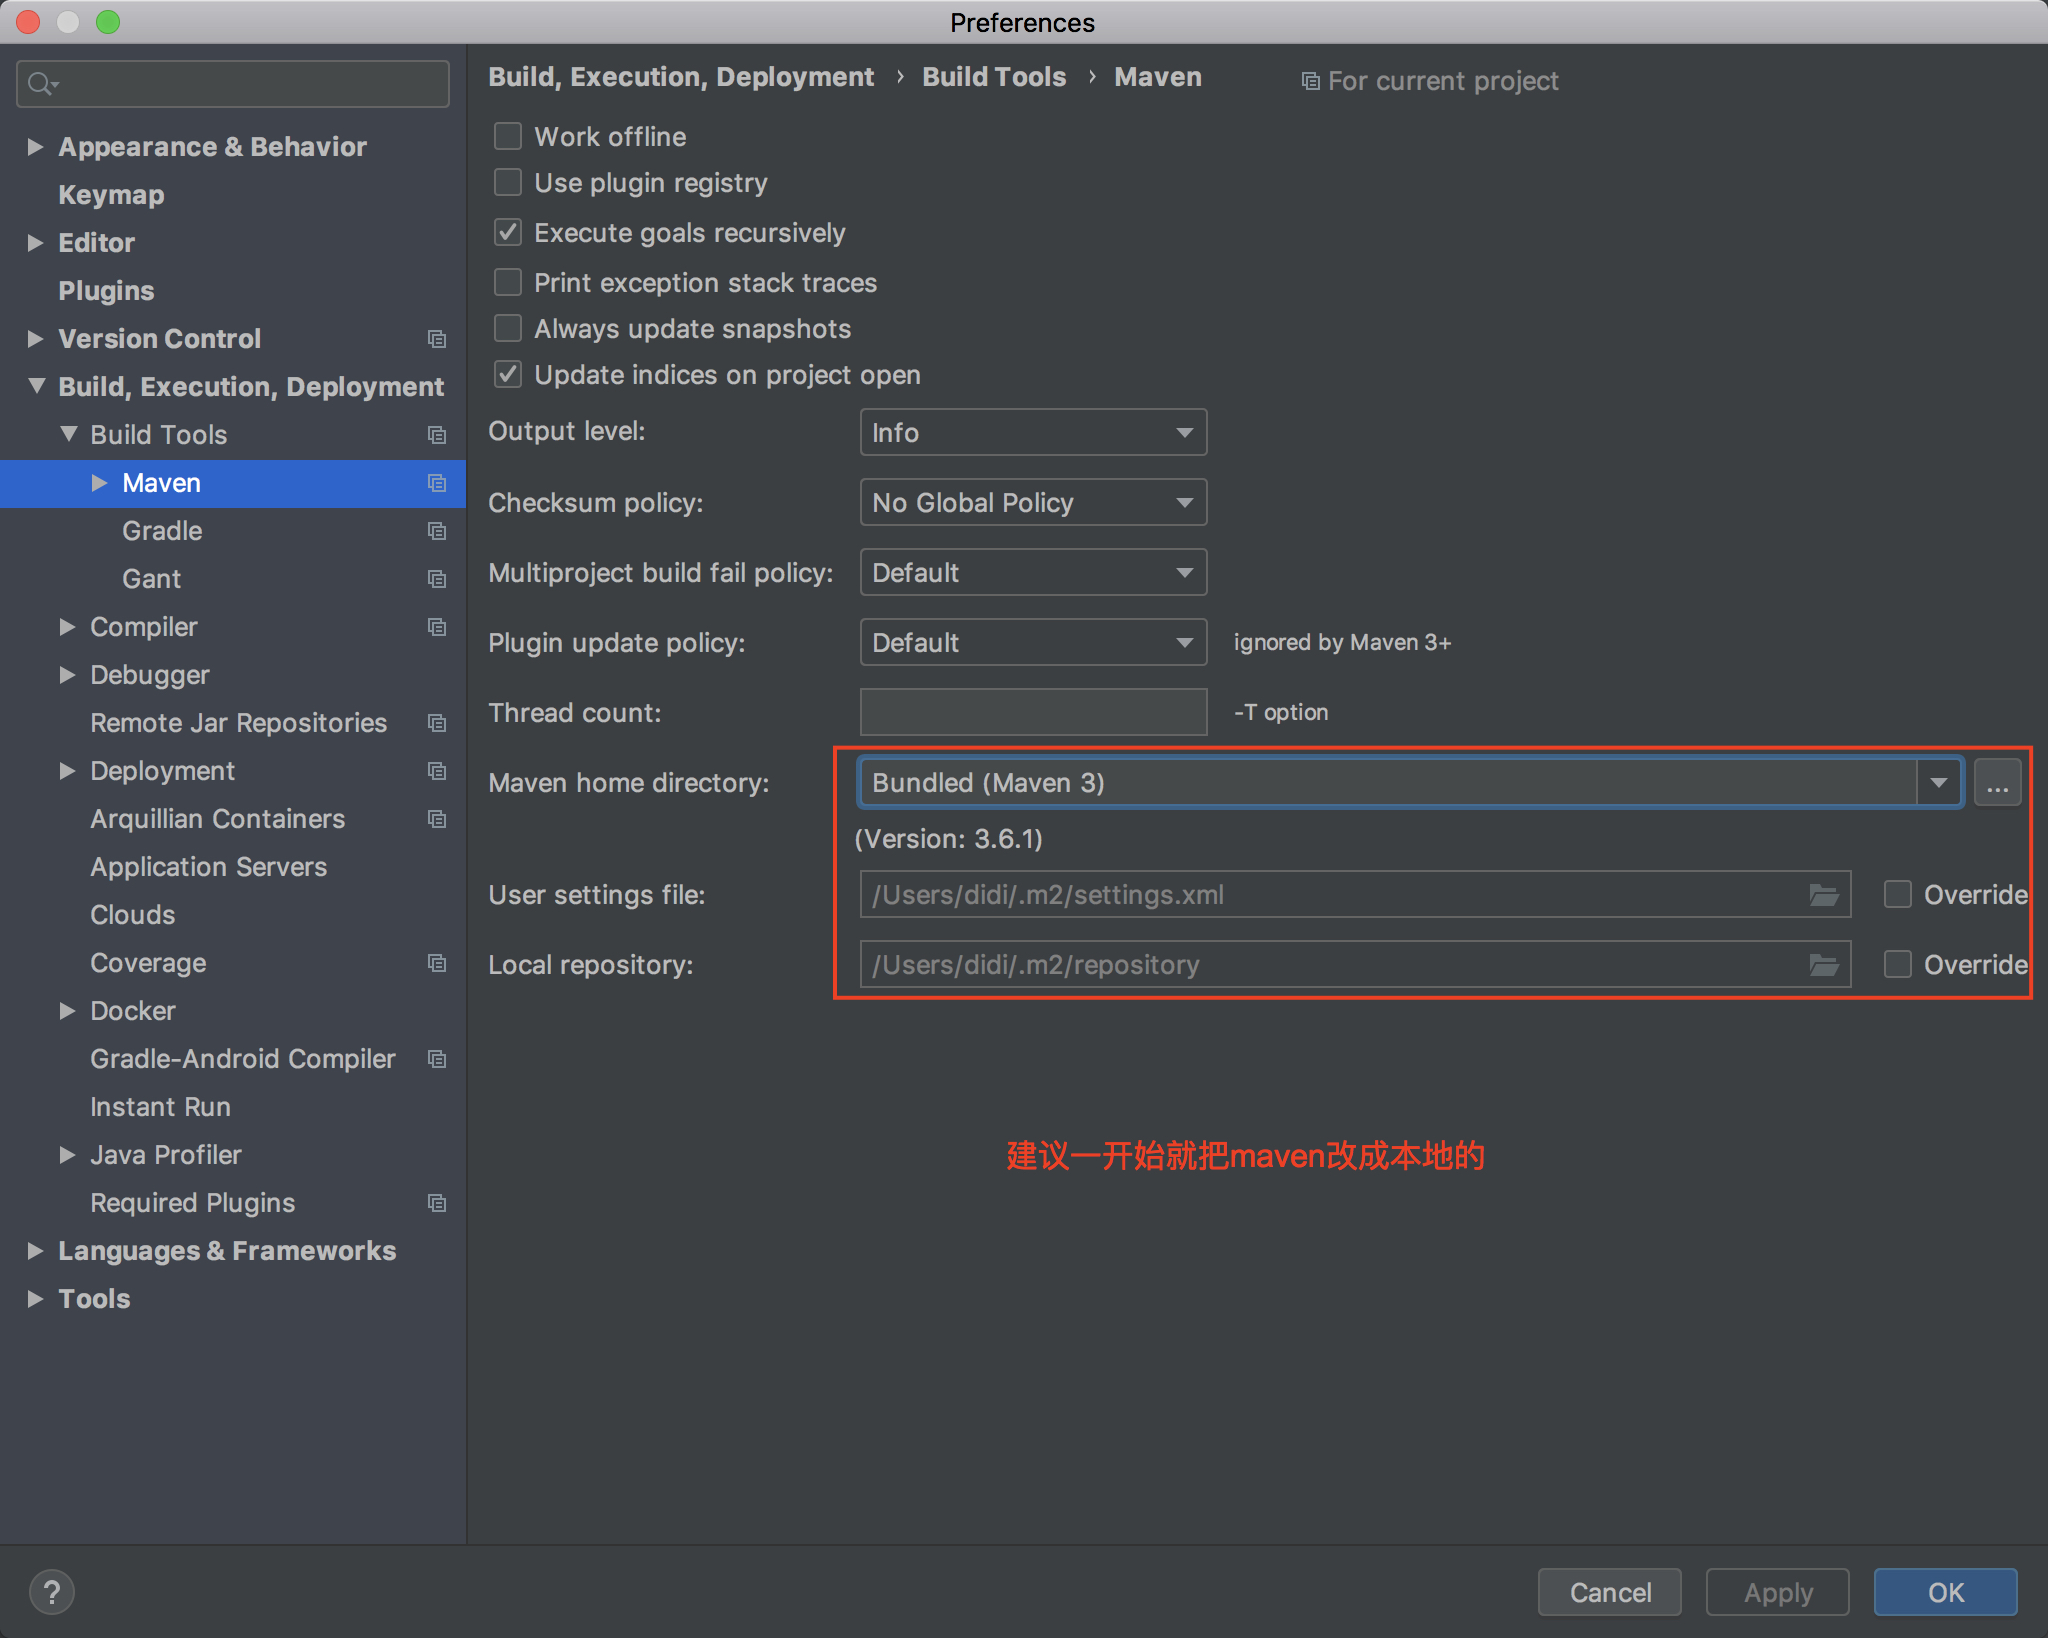This screenshot has width=2048, height=1638.
Task: Tick Override for User settings file
Action: click(x=1897, y=895)
